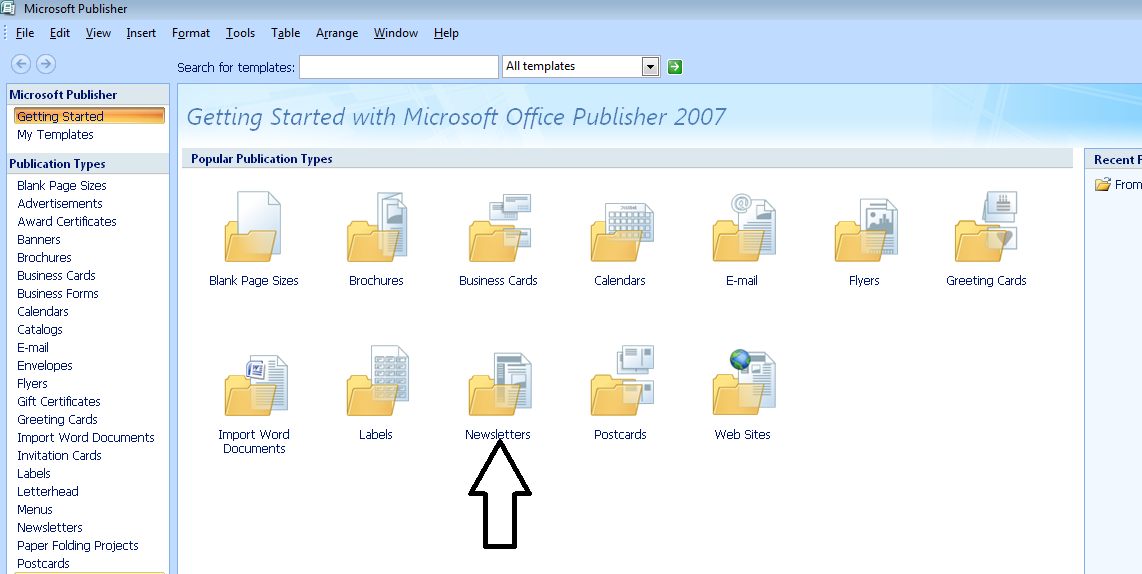Screen dimensions: 1142x574
Task: Open the E-mail folder icon
Action: 744,227
